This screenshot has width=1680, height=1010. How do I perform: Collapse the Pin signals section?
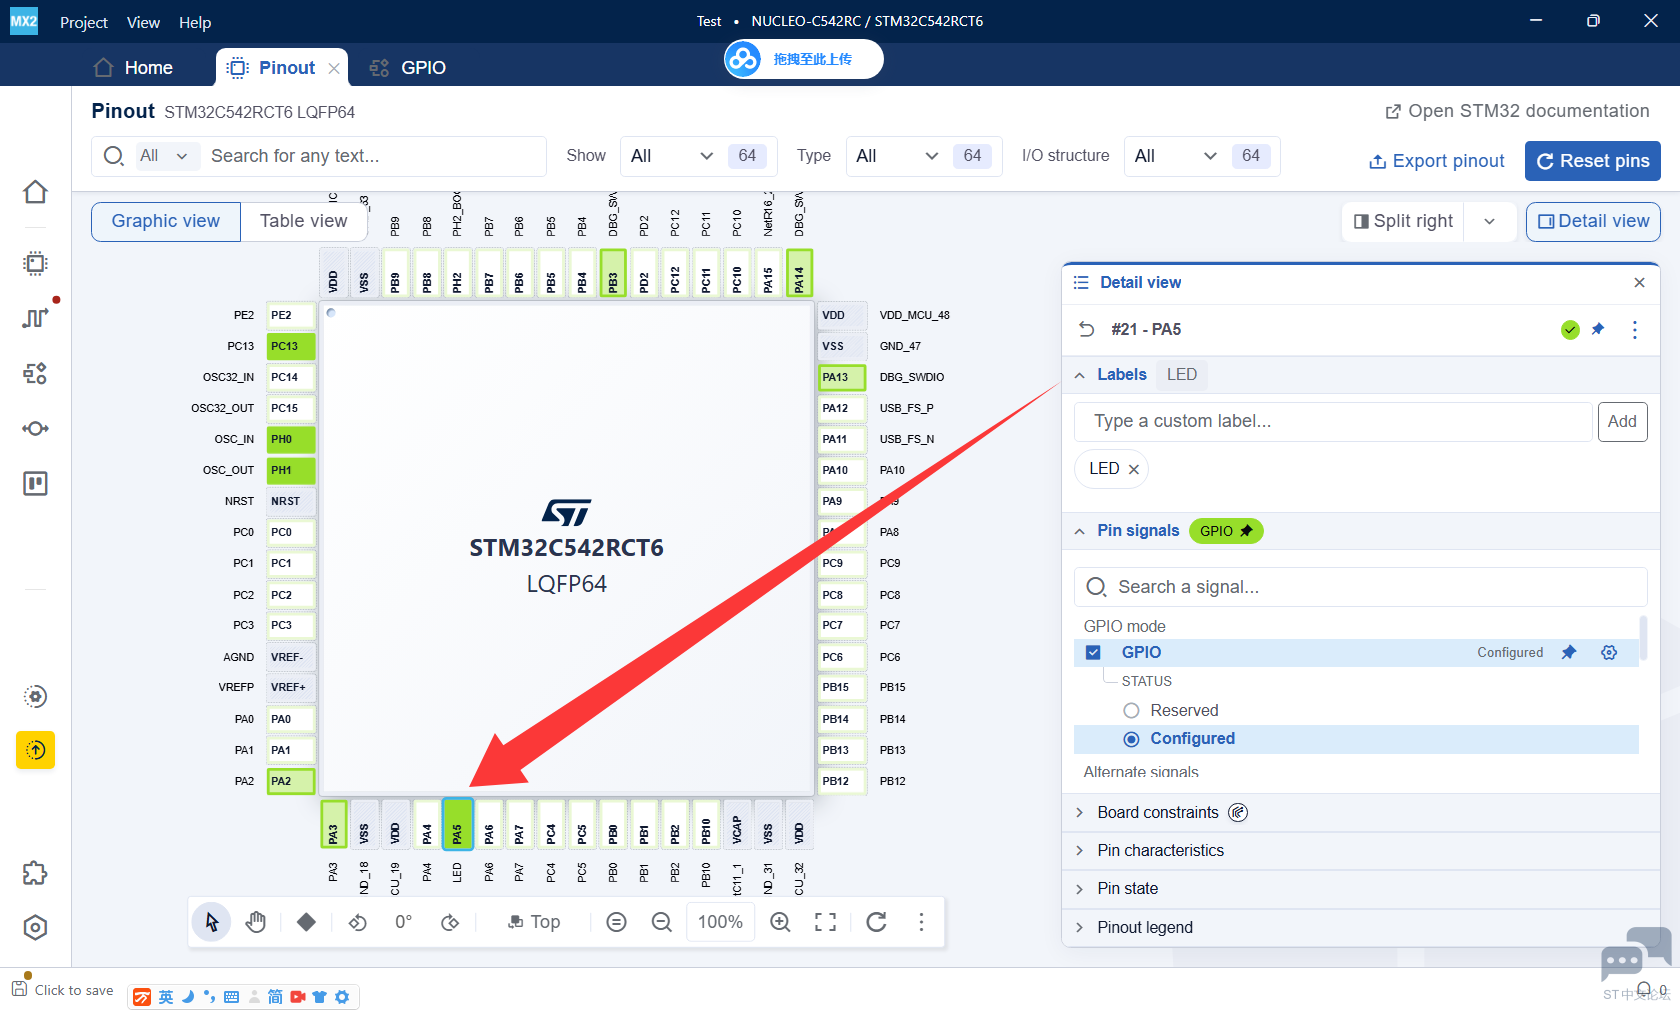[x=1080, y=531]
